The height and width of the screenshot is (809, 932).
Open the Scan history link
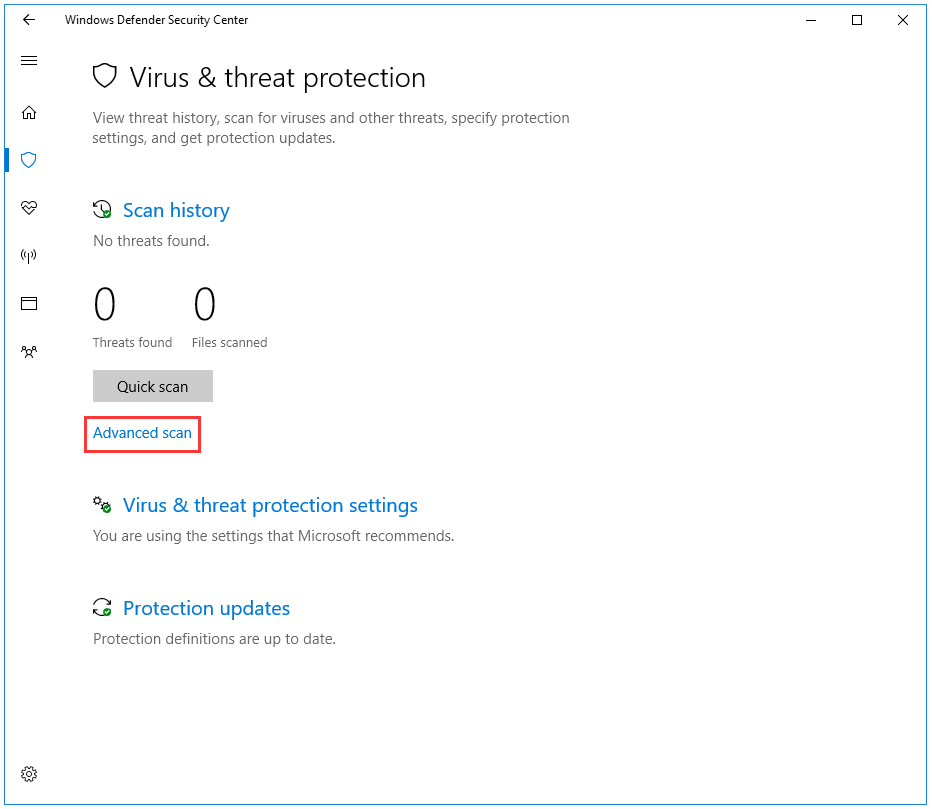[176, 210]
